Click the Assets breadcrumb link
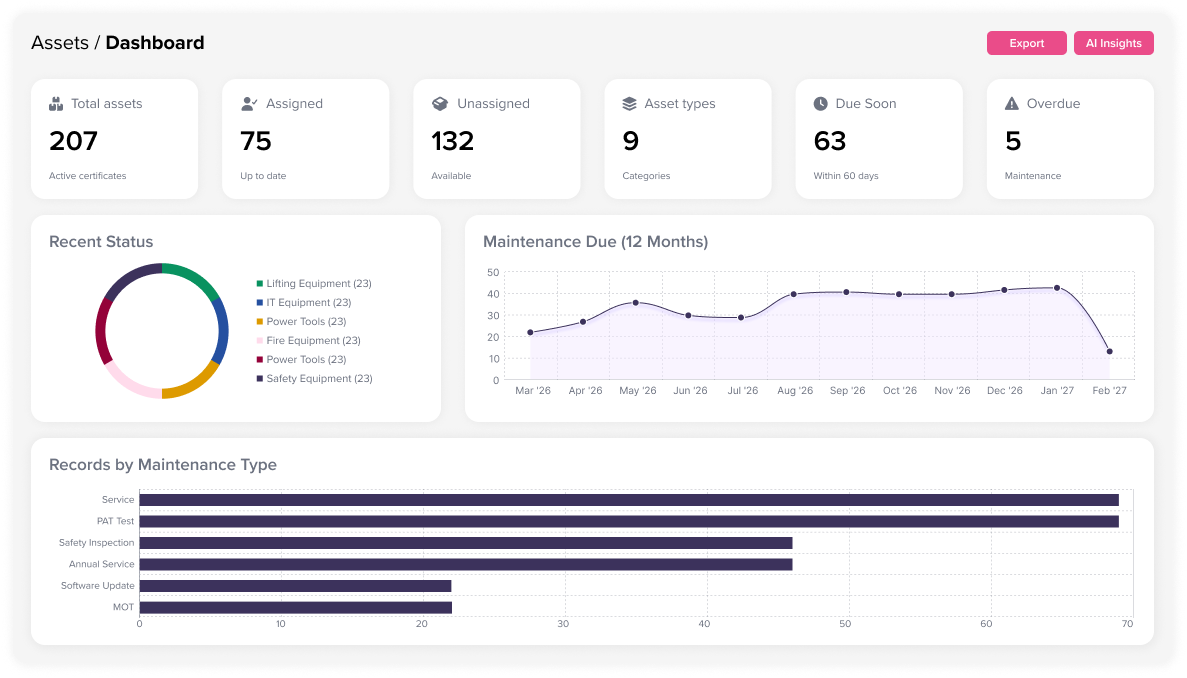Viewport: 1187px width, 678px height. coord(59,43)
